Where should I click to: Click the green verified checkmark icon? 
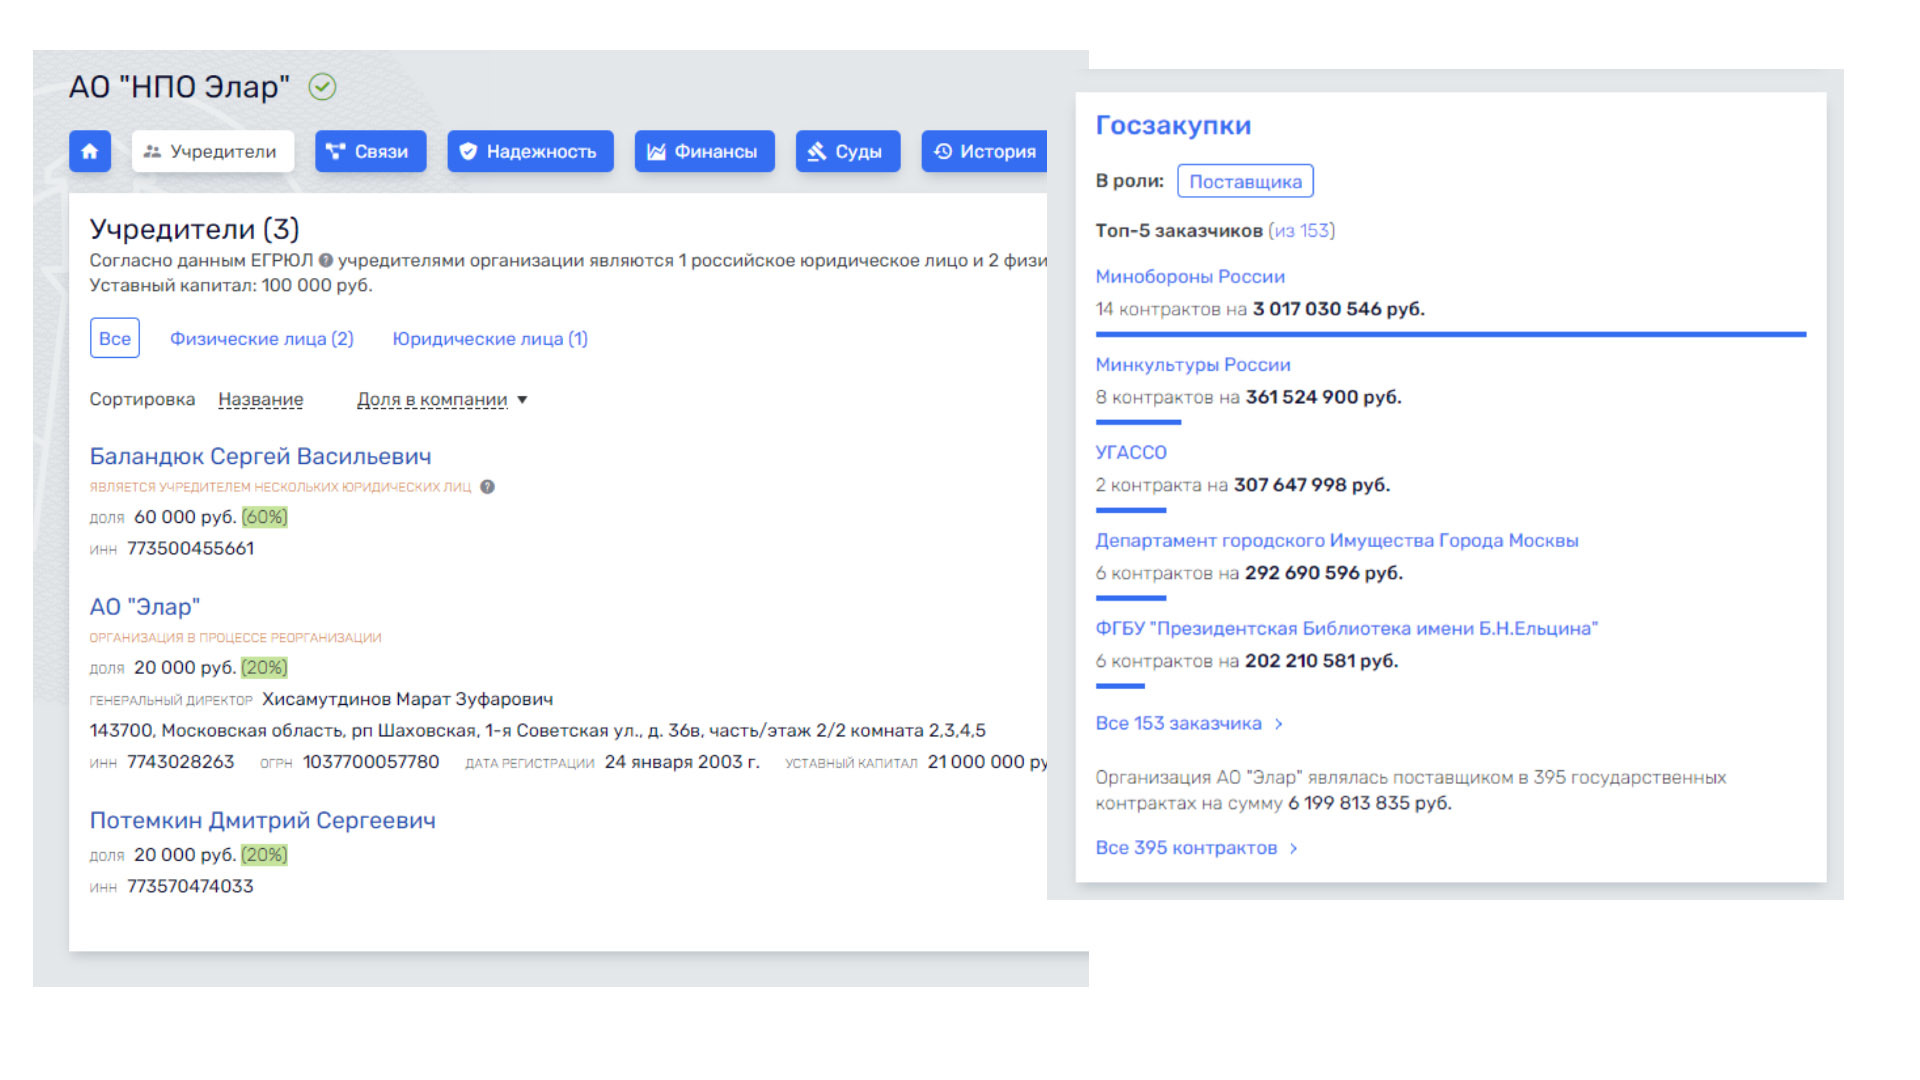click(322, 87)
